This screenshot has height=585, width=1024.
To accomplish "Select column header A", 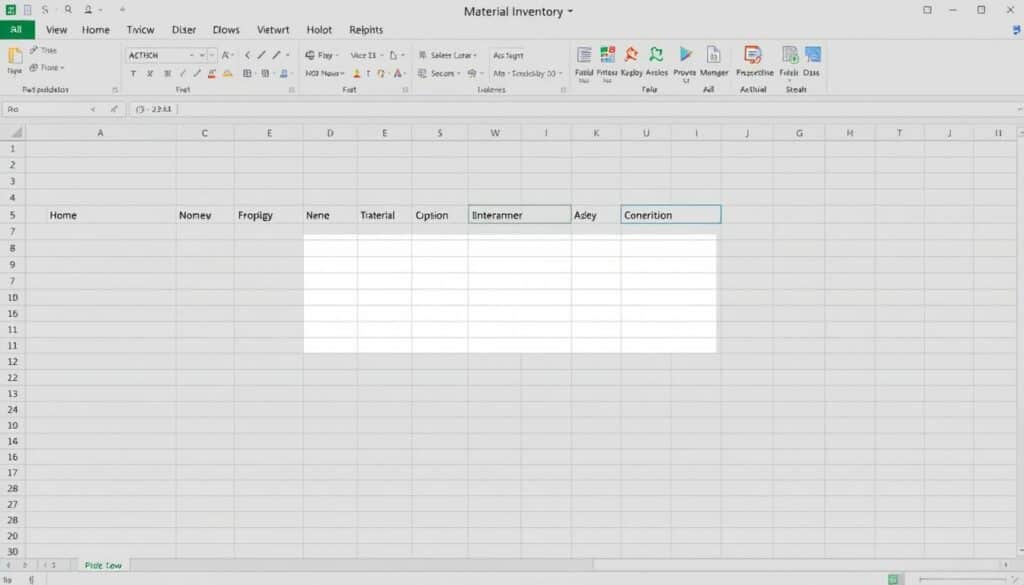I will [x=100, y=133].
